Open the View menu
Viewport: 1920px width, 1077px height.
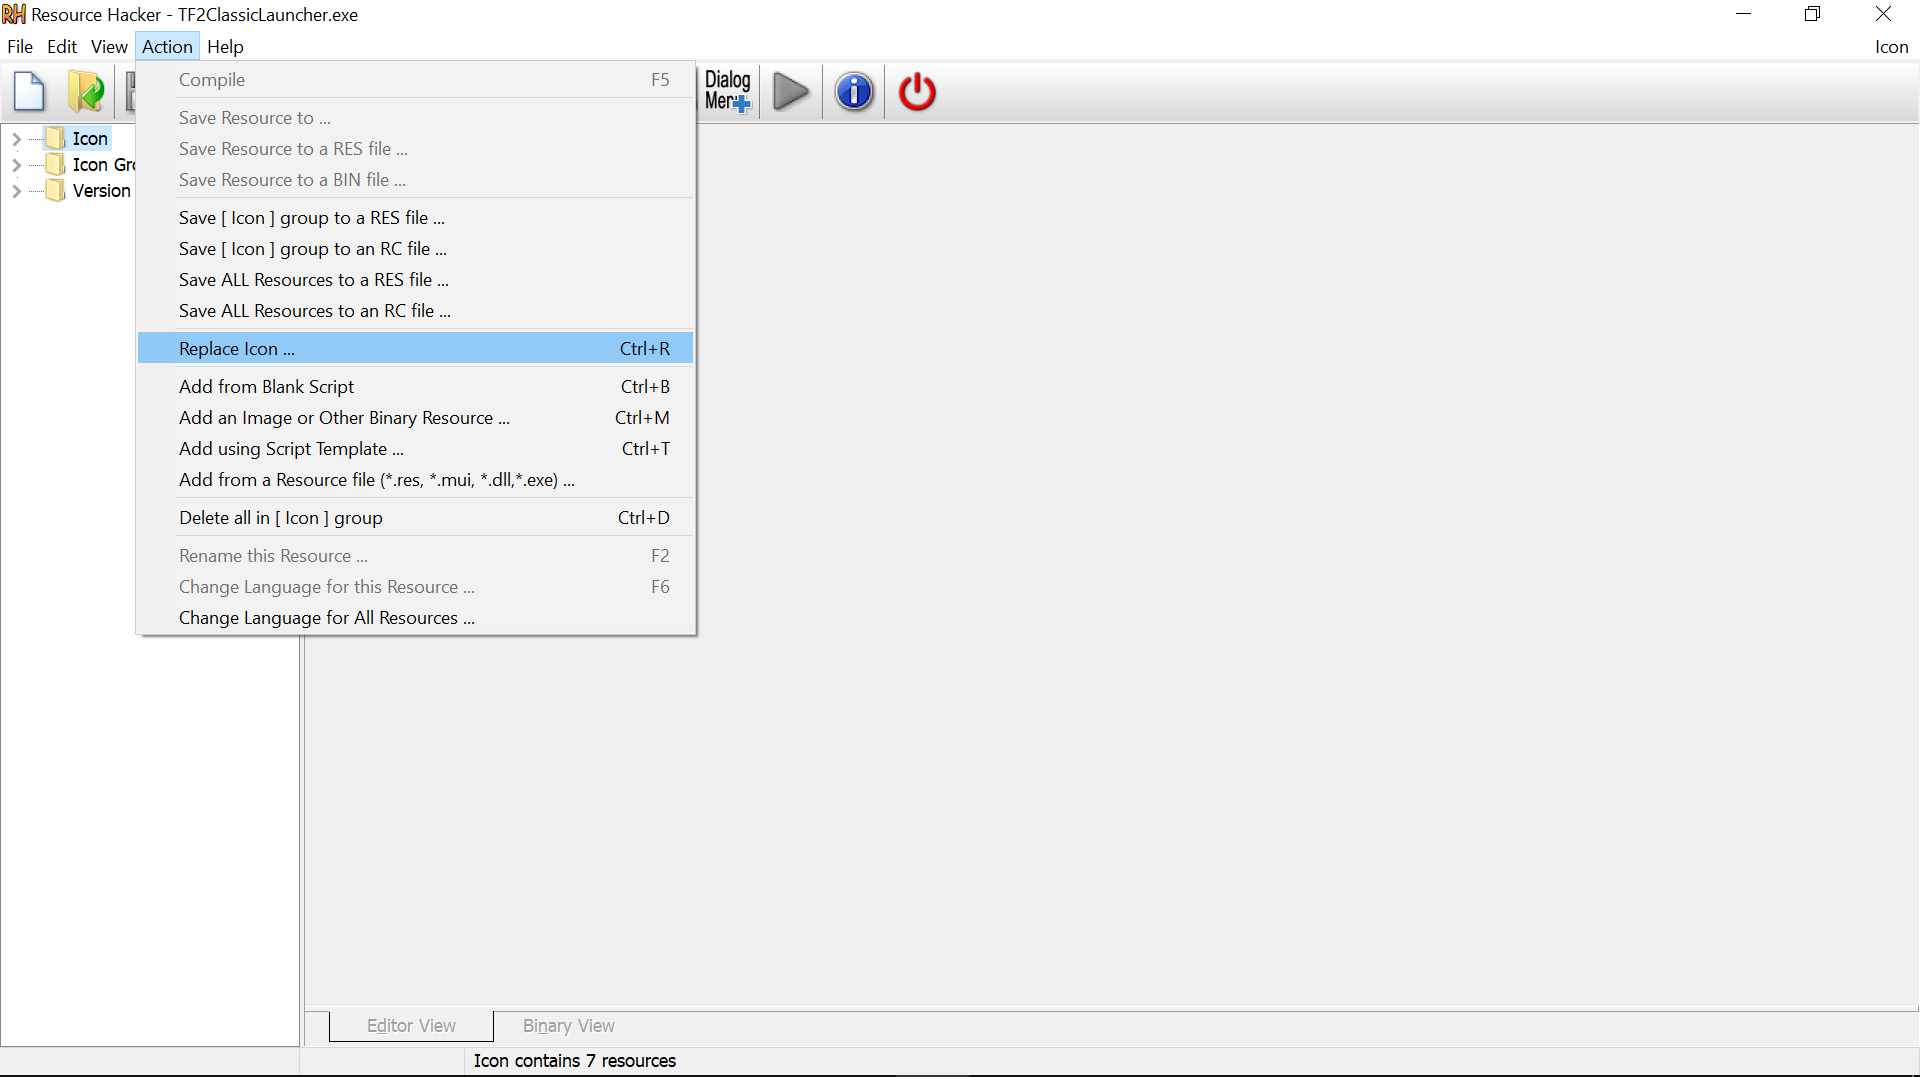109,47
